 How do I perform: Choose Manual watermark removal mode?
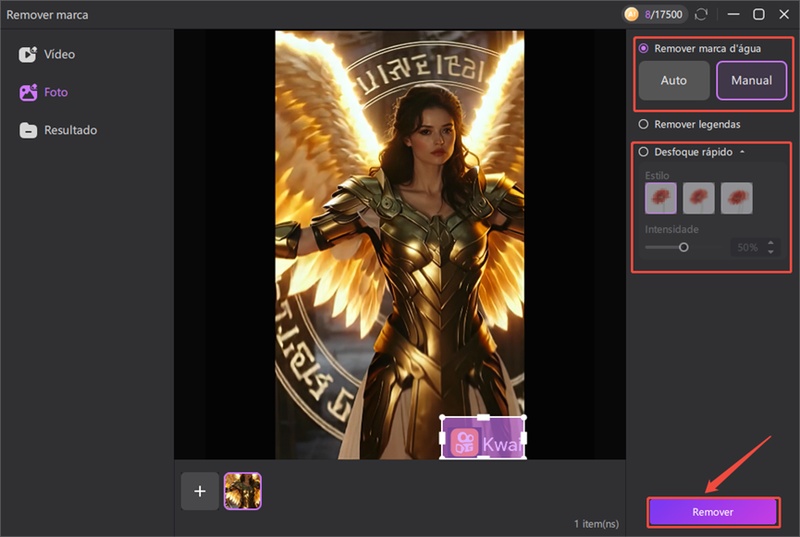(752, 81)
